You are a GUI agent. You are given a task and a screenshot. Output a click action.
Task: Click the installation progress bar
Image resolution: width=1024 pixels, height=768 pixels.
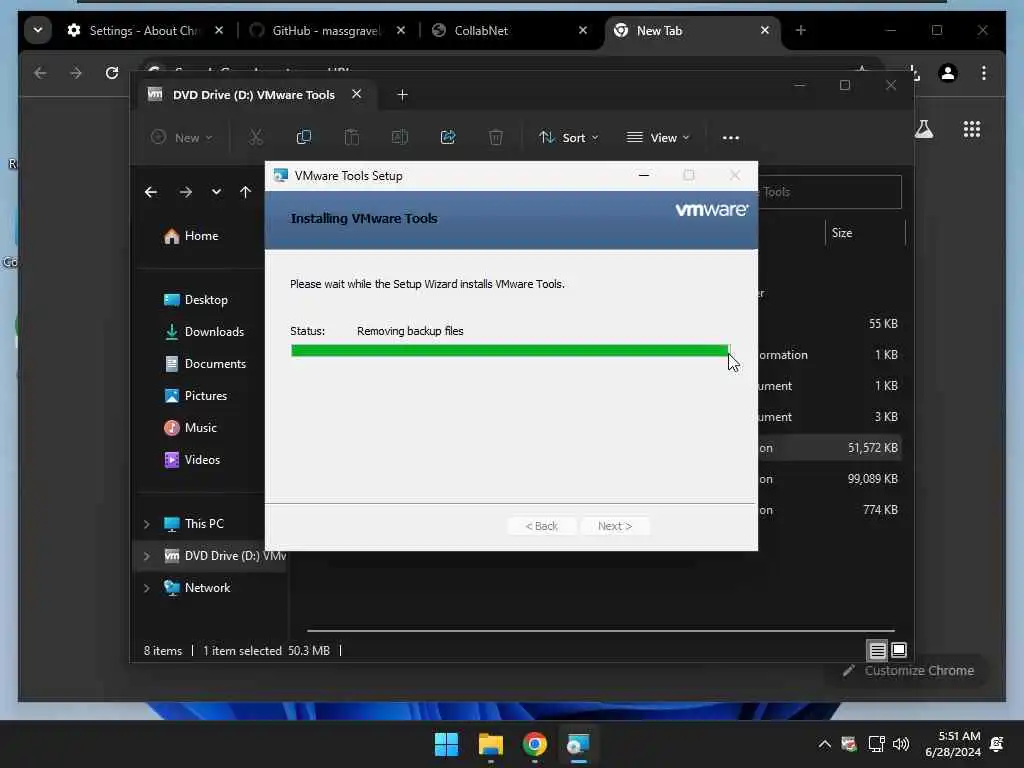tap(510, 351)
